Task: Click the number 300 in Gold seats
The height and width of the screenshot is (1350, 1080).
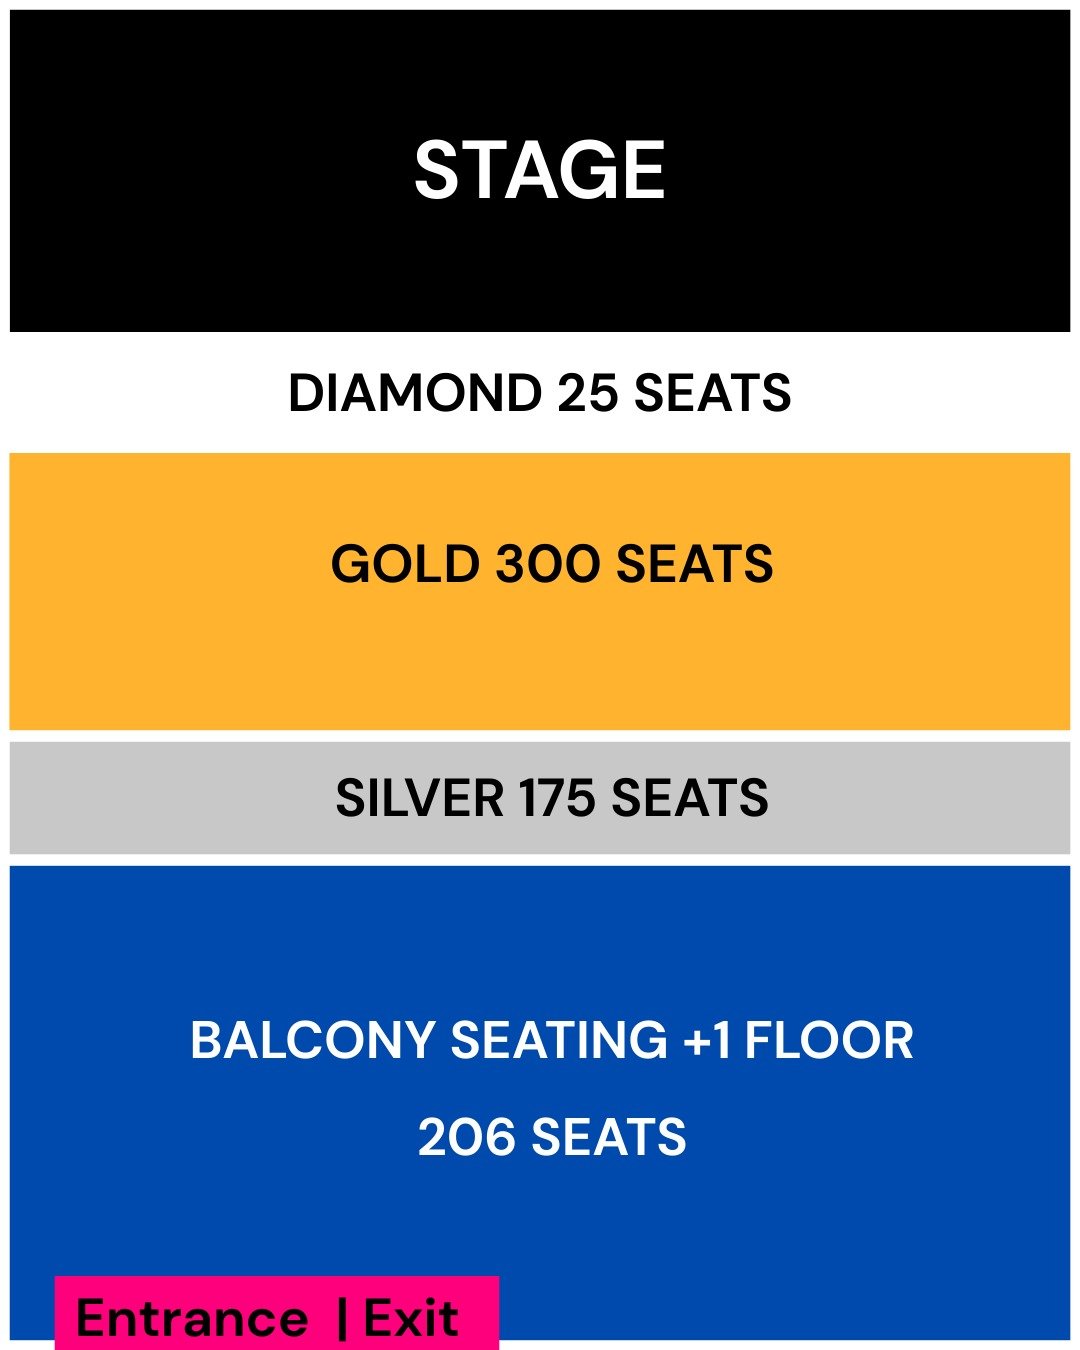Action: click(x=549, y=564)
